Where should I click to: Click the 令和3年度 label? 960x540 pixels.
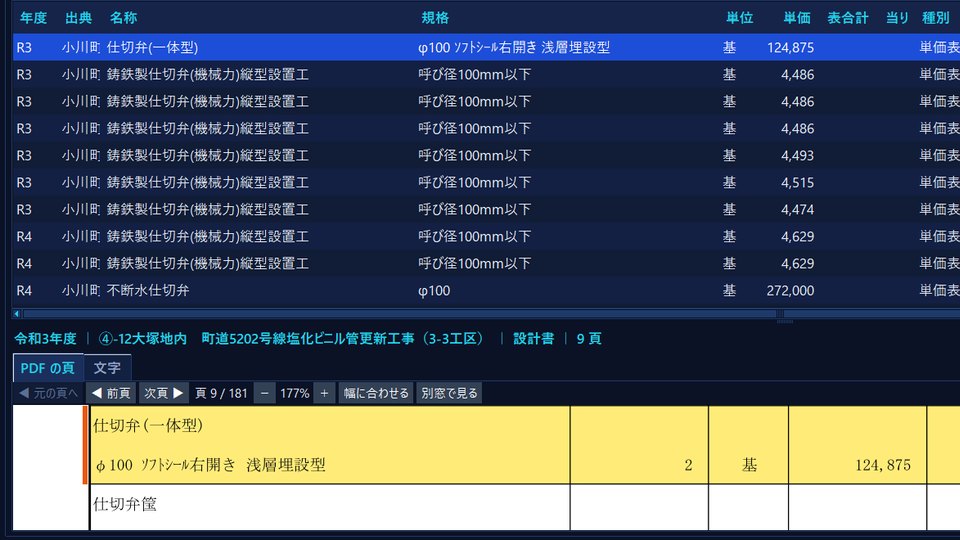(x=45, y=339)
